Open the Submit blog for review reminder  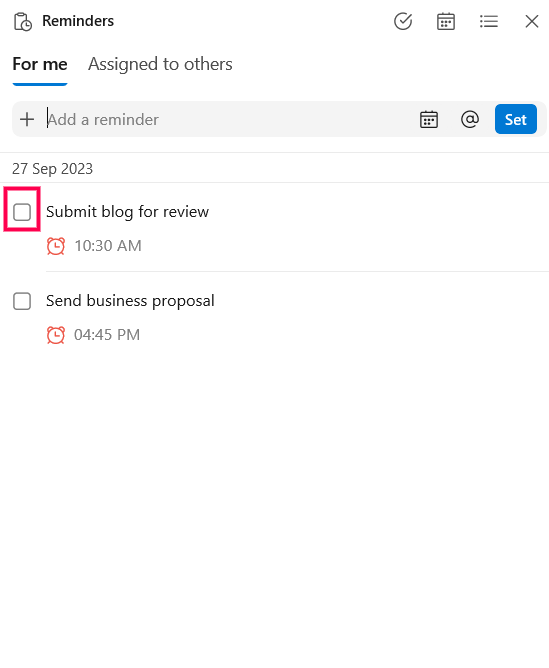pyautogui.click(x=127, y=212)
